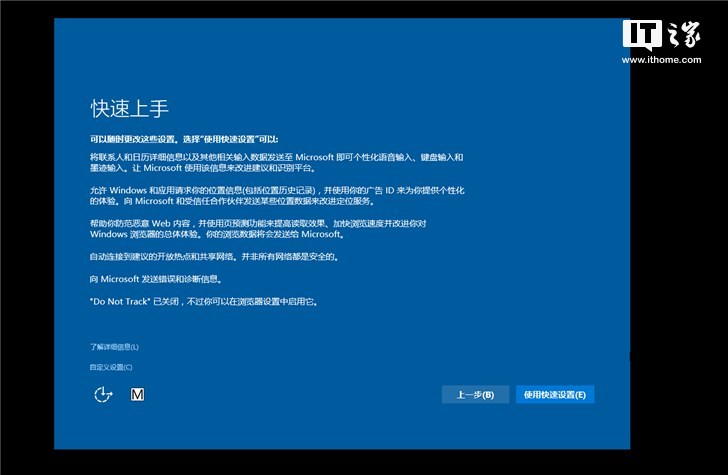Screen dimensions: 728x475
Task: Click the paragraph starting 帮助你防范恶意 Web 内容
Action: 258,229
